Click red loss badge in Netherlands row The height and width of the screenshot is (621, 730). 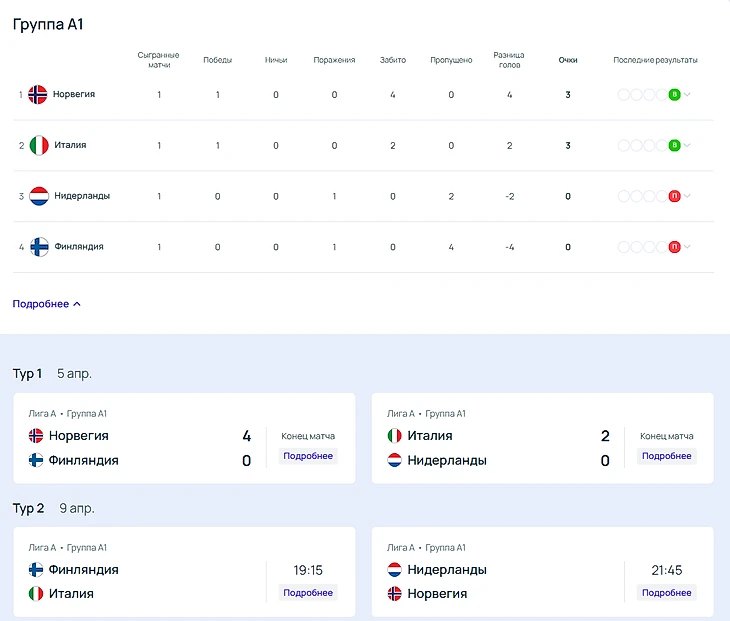click(674, 196)
